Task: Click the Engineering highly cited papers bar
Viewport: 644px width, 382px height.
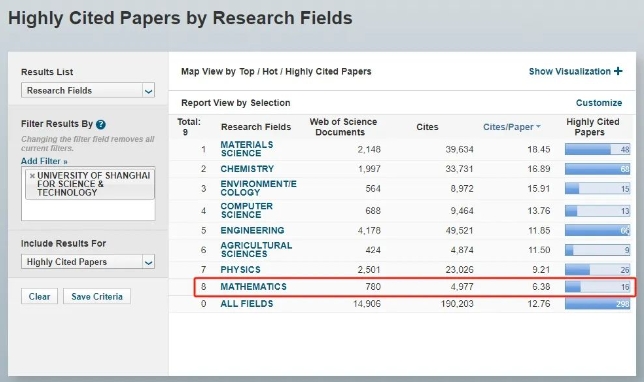Action: click(x=597, y=230)
